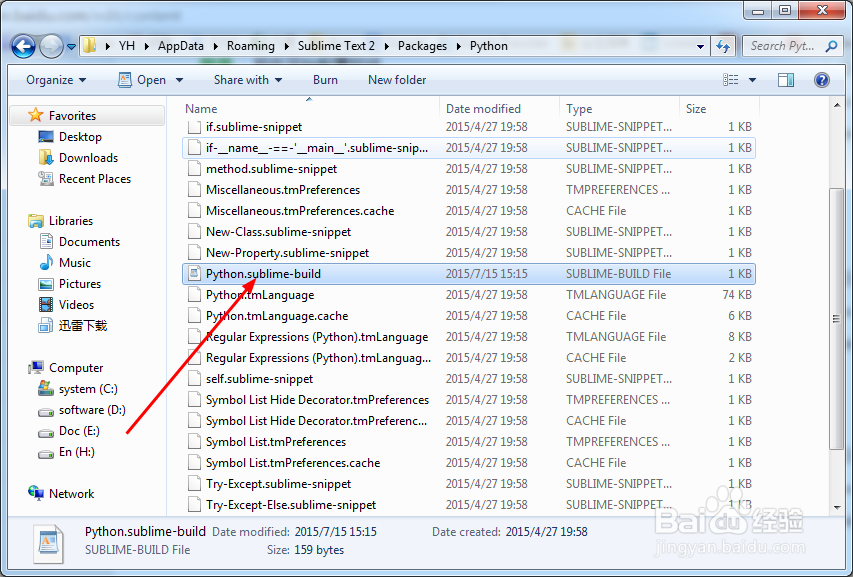
Task: Click the Music library icon
Action: click(46, 263)
